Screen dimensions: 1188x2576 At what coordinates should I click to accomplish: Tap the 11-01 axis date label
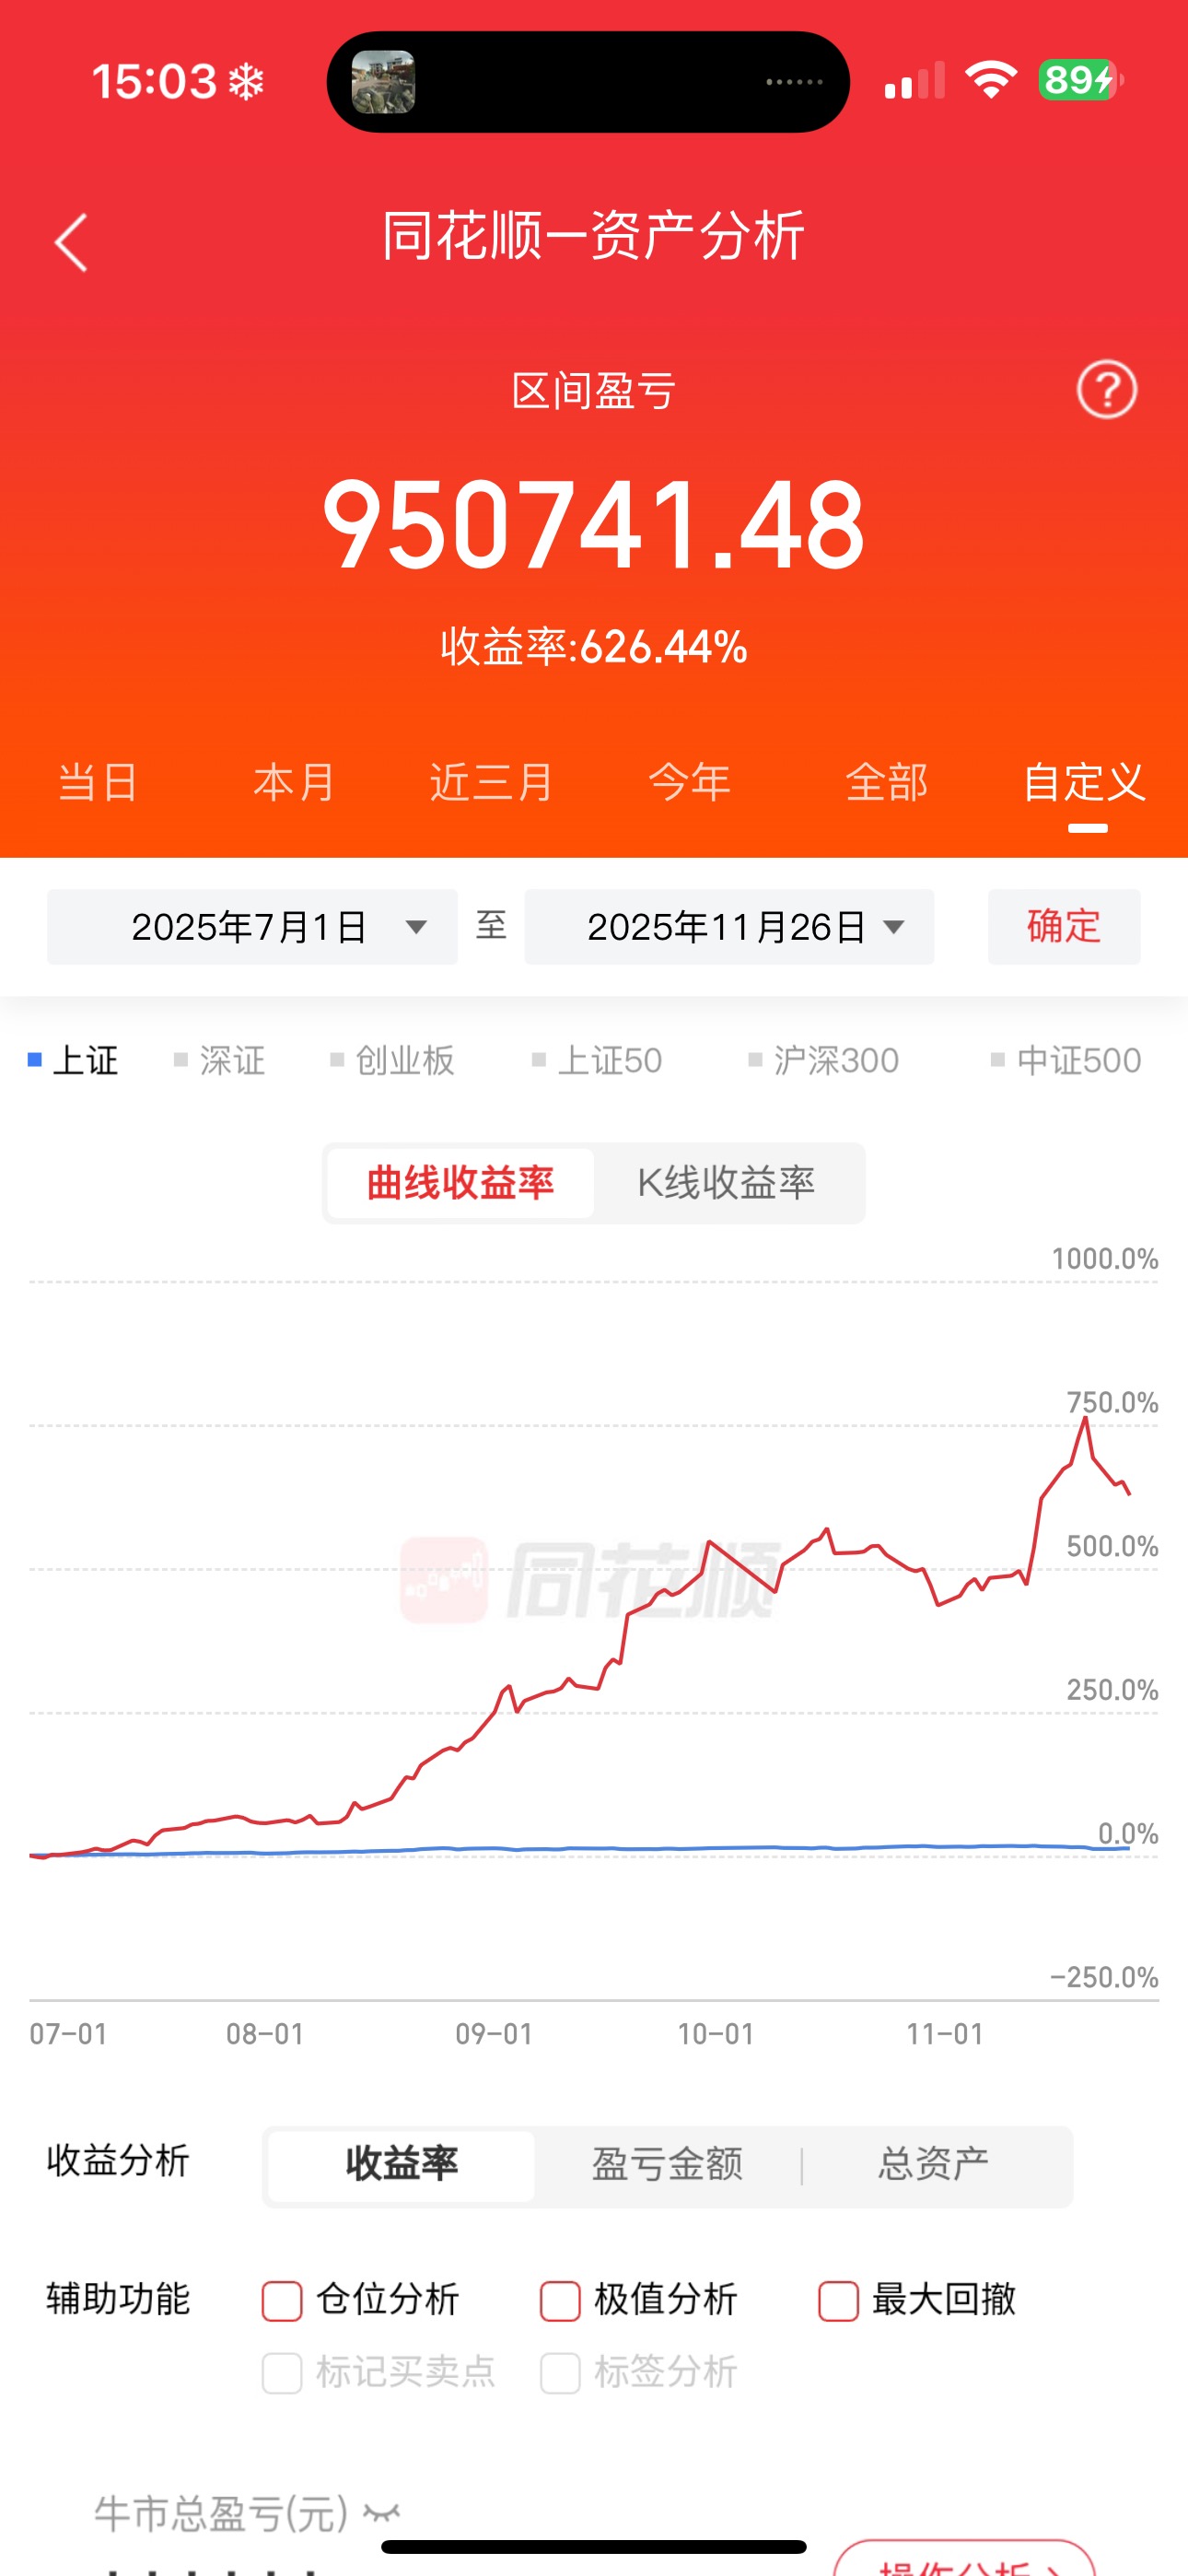click(945, 2034)
